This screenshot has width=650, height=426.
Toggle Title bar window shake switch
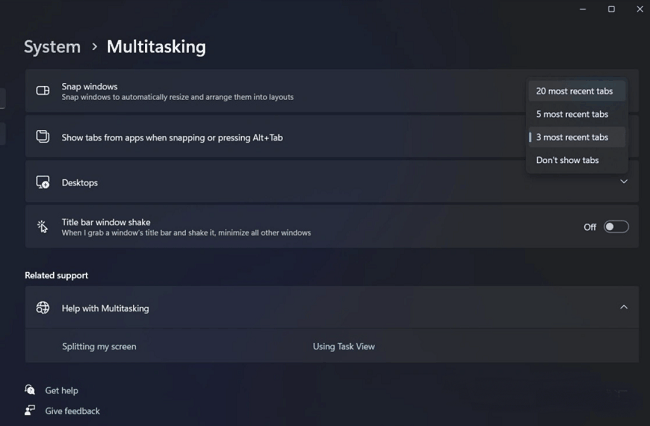tap(616, 227)
